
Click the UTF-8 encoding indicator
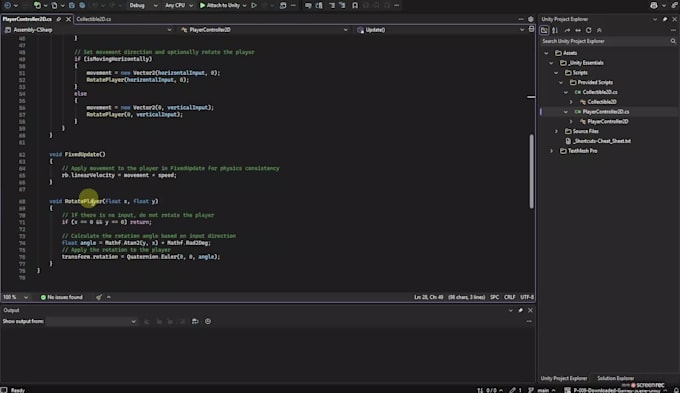527,297
